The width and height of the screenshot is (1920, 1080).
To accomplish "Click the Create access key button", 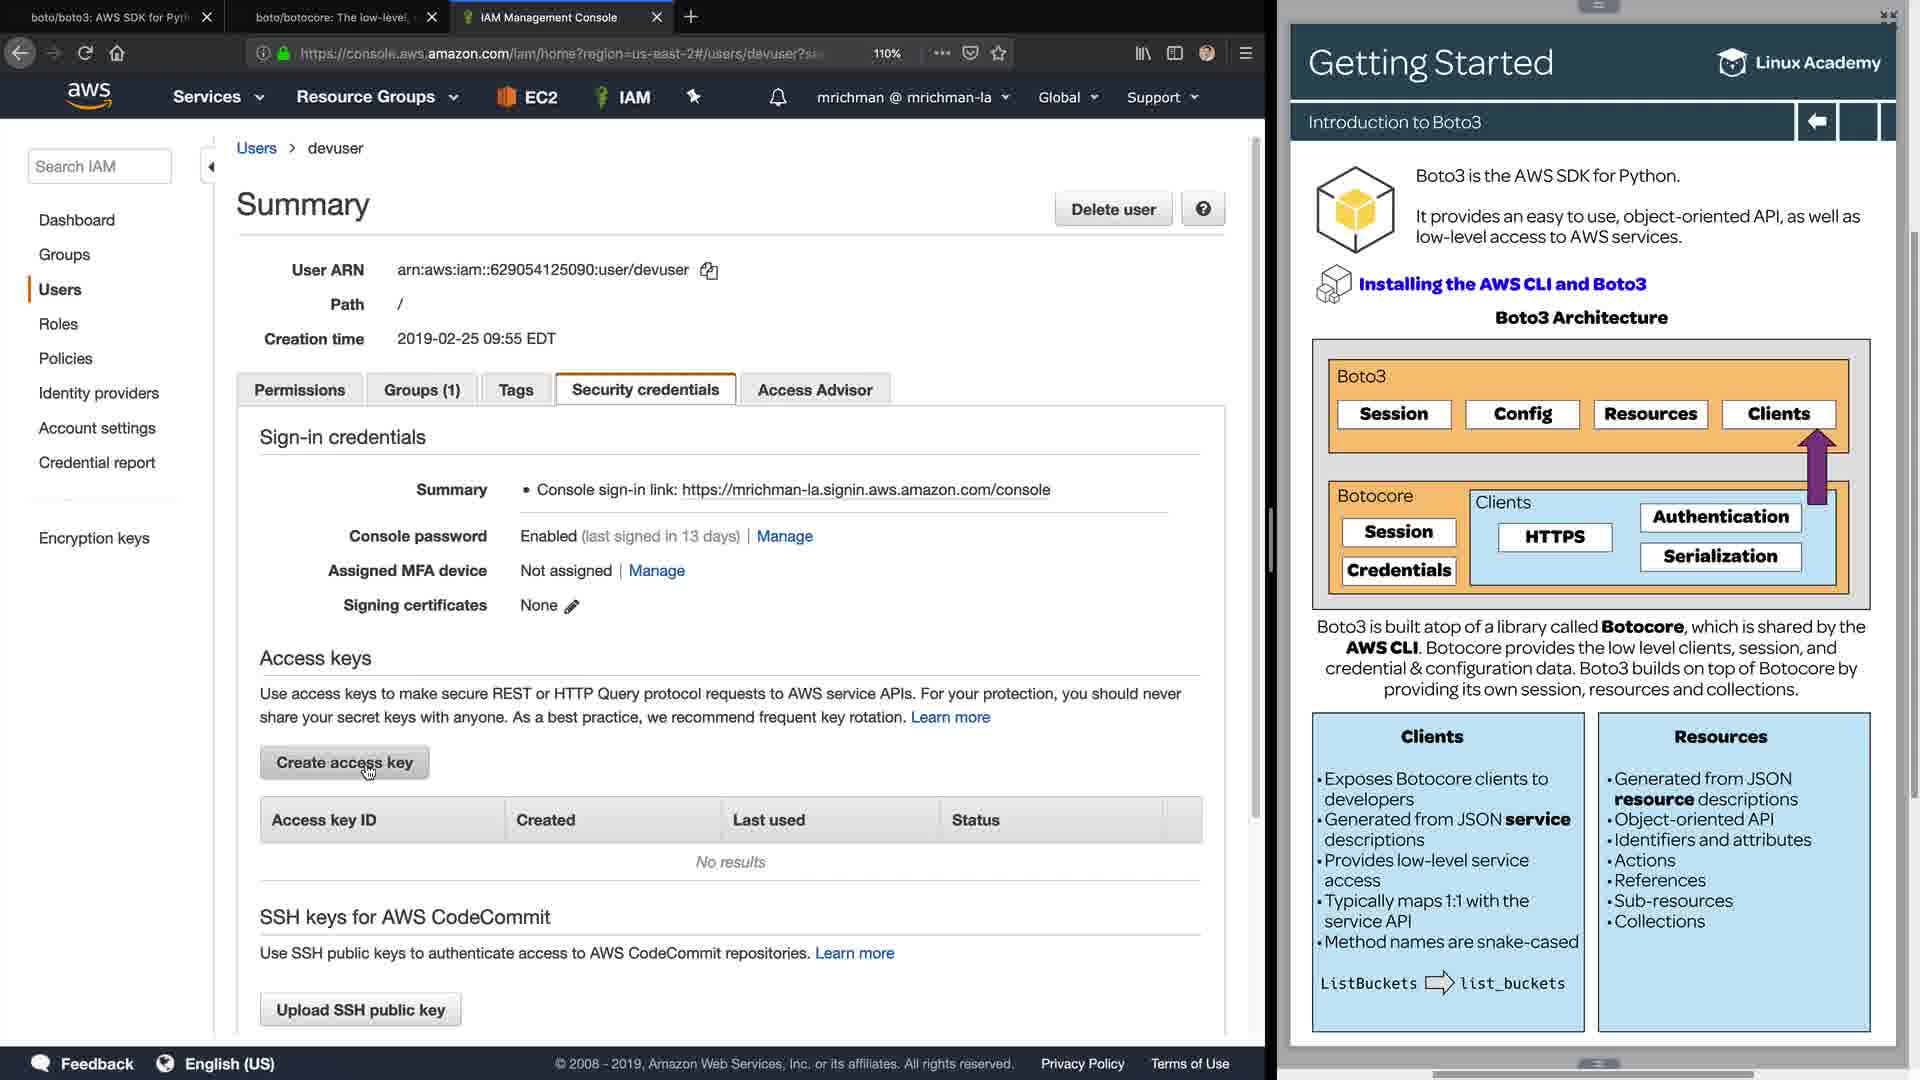I will click(x=344, y=763).
